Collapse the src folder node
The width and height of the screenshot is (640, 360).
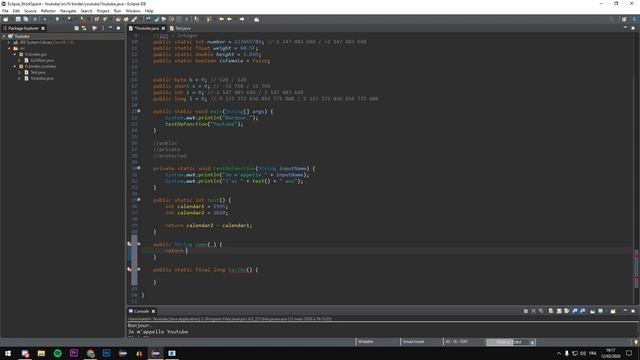tap(9, 48)
